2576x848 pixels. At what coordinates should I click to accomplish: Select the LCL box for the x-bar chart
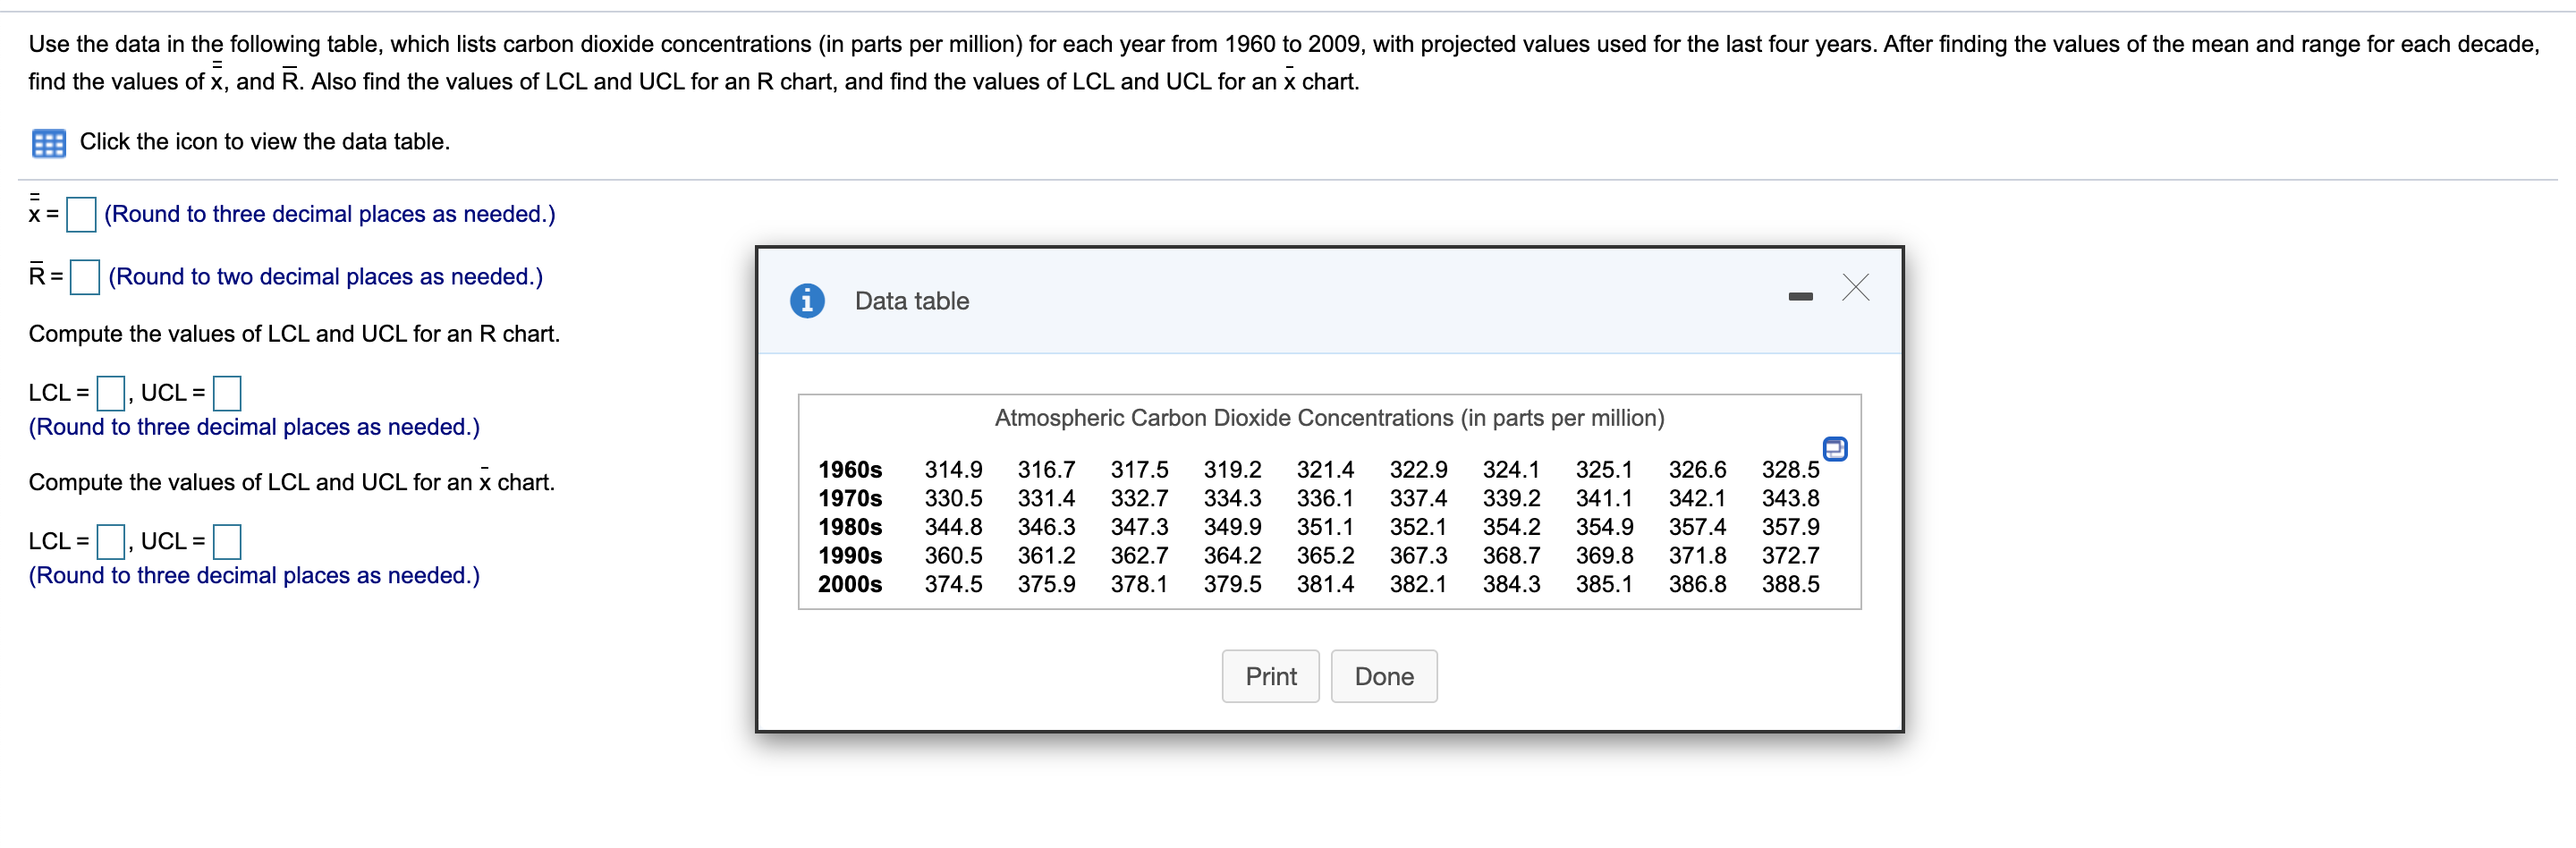coord(110,541)
